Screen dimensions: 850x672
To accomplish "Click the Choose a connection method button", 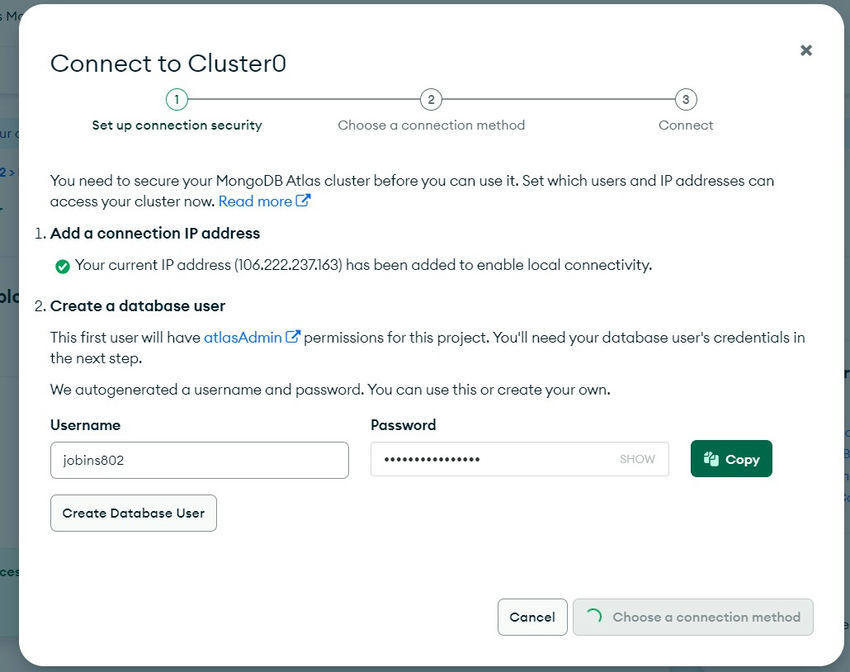I will tap(706, 617).
